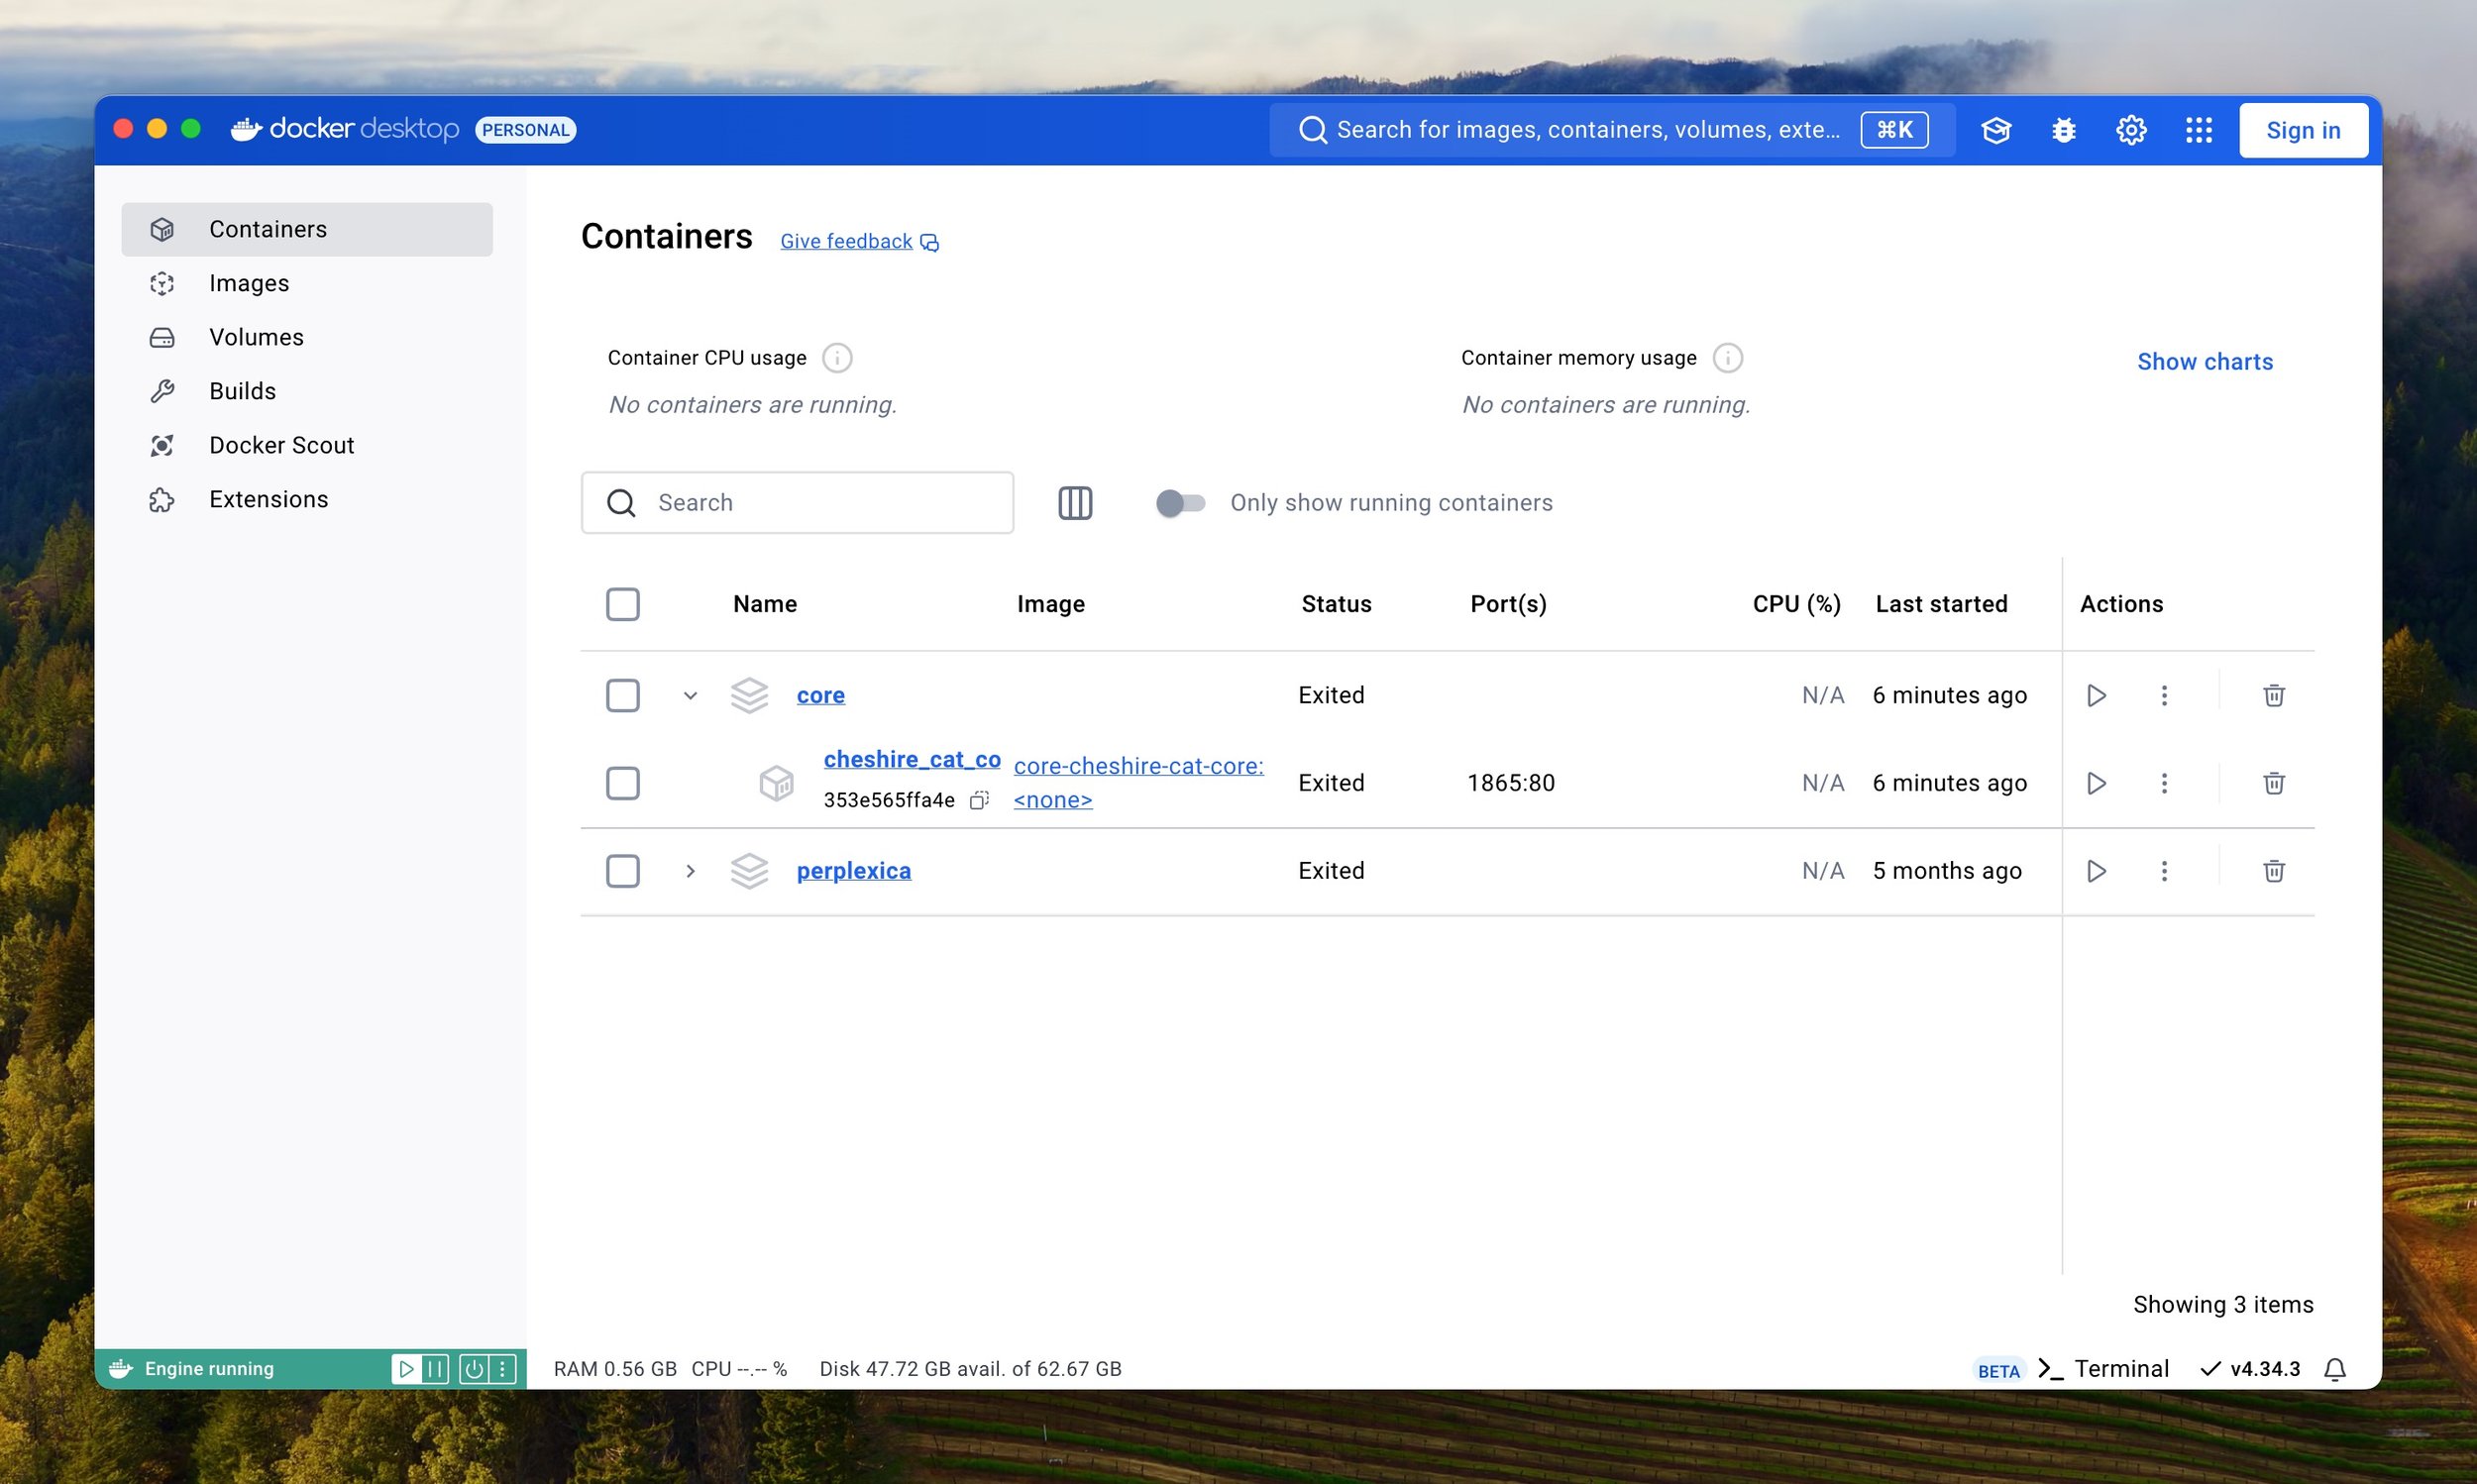Screen dimensions: 2477x1484
Task: Open the Learning Center graduation cap icon
Action: pos(1996,130)
